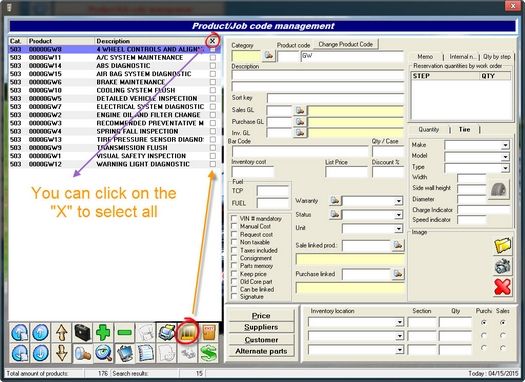The width and height of the screenshot is (525, 382).
Task: Toggle the Taxes included checkbox
Action: pos(234,250)
